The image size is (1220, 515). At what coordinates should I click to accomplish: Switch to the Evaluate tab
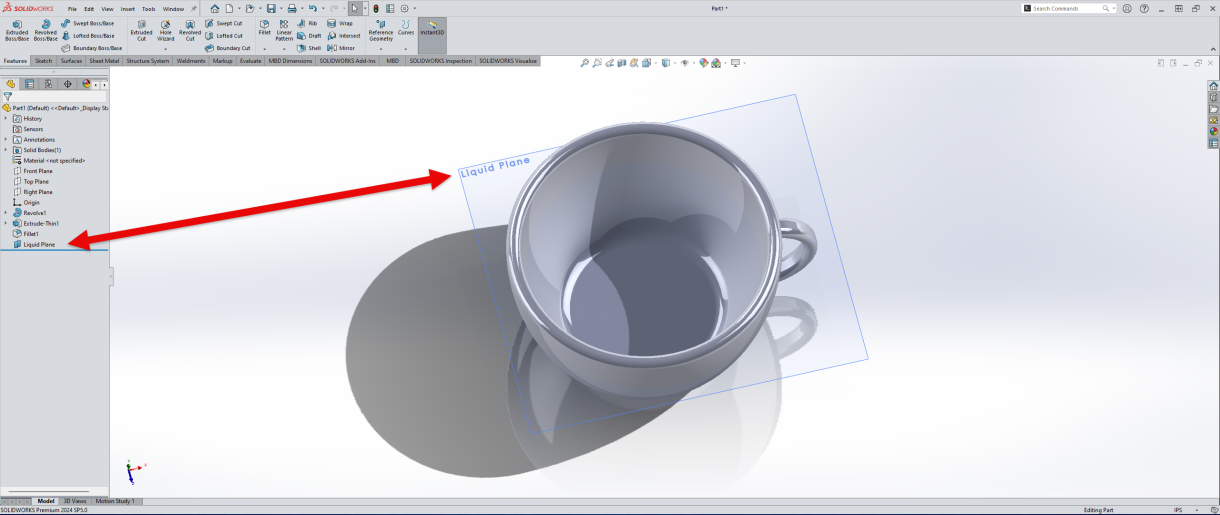coord(250,60)
